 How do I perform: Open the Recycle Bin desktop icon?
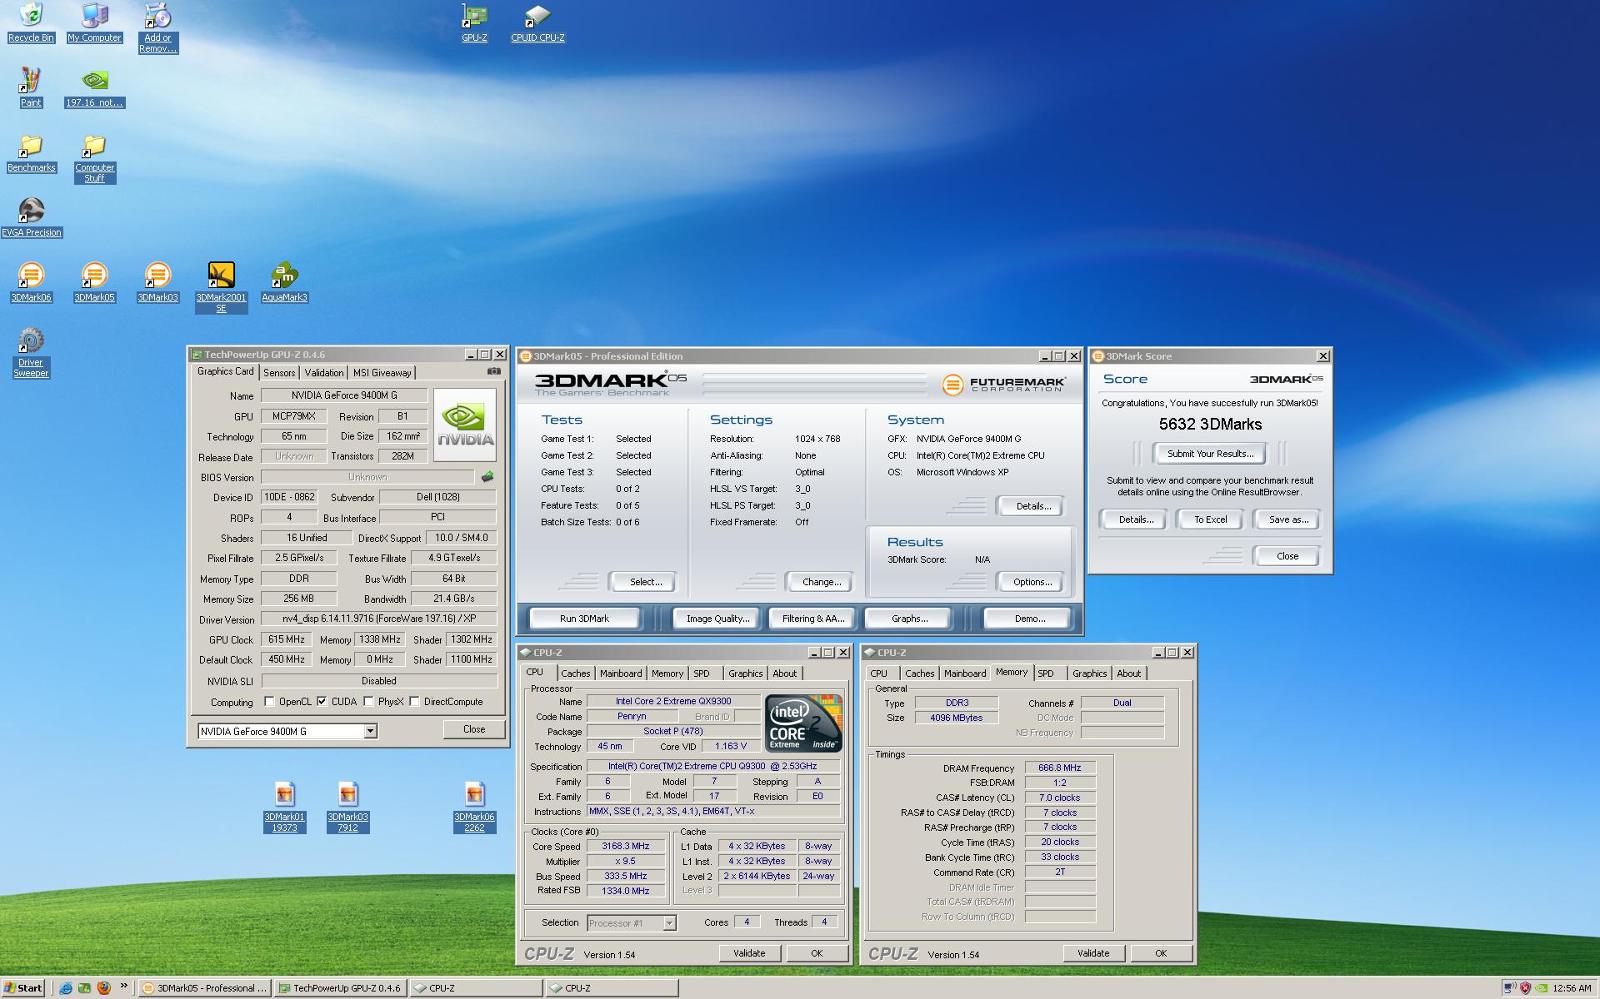31,22
